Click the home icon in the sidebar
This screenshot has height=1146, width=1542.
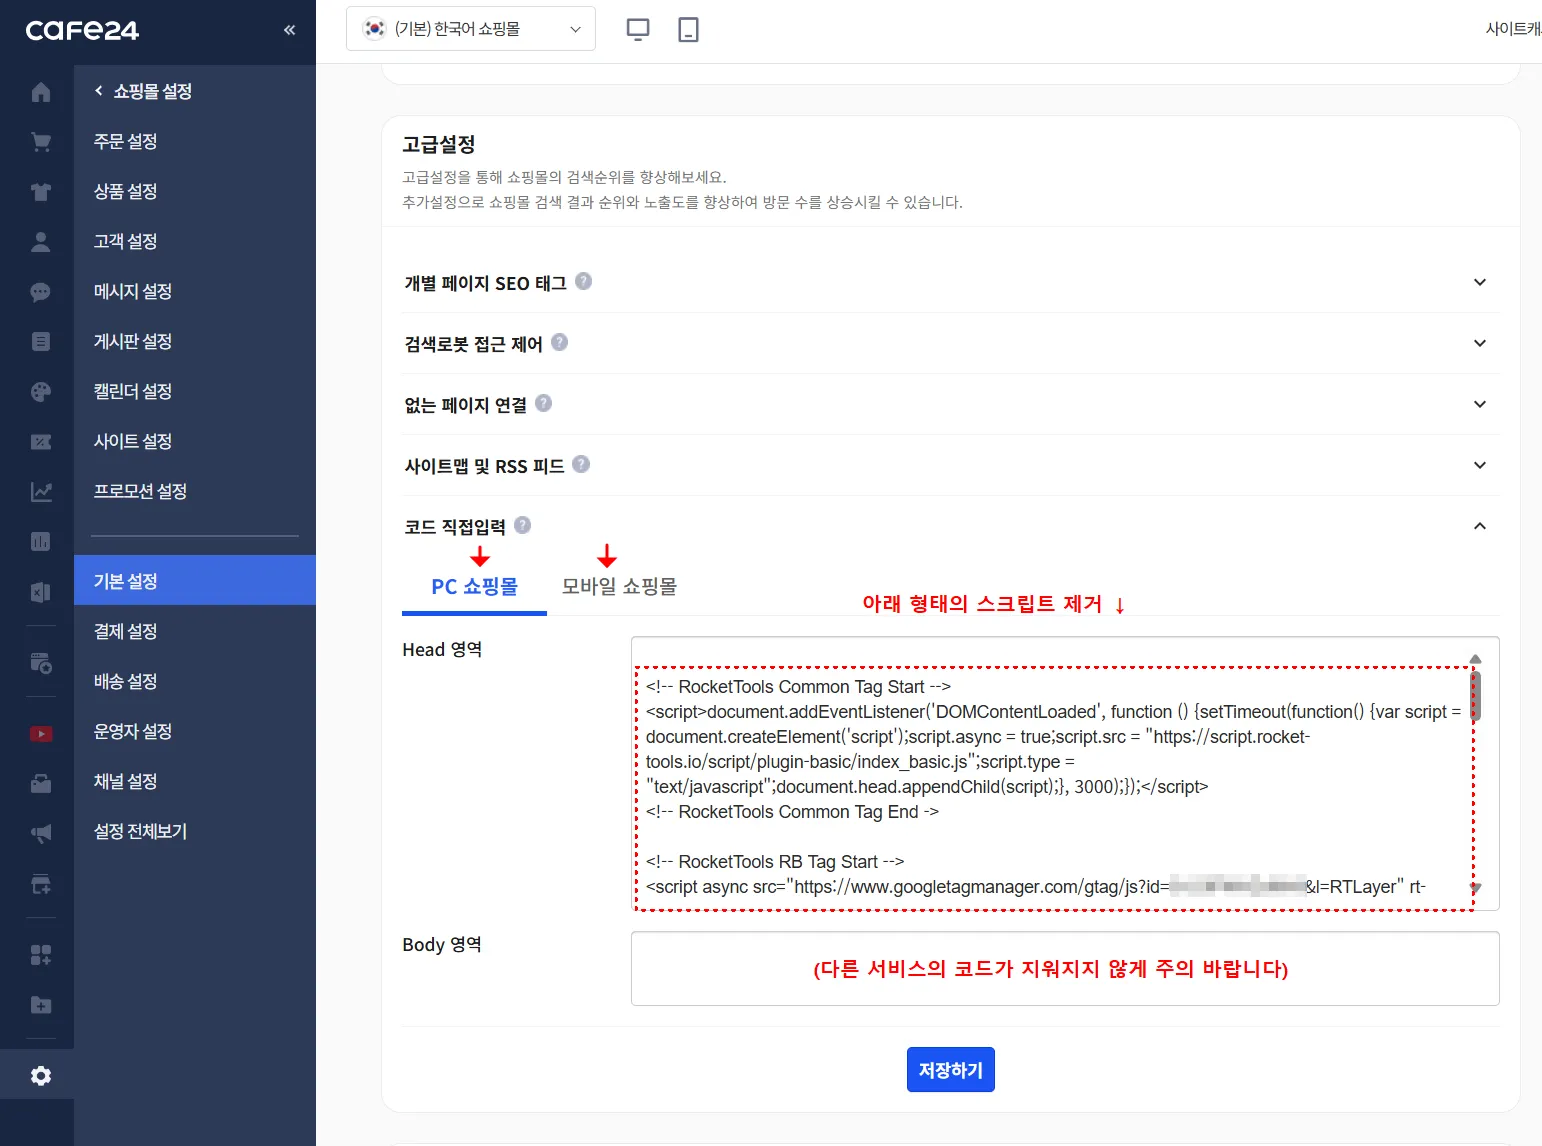point(41,92)
